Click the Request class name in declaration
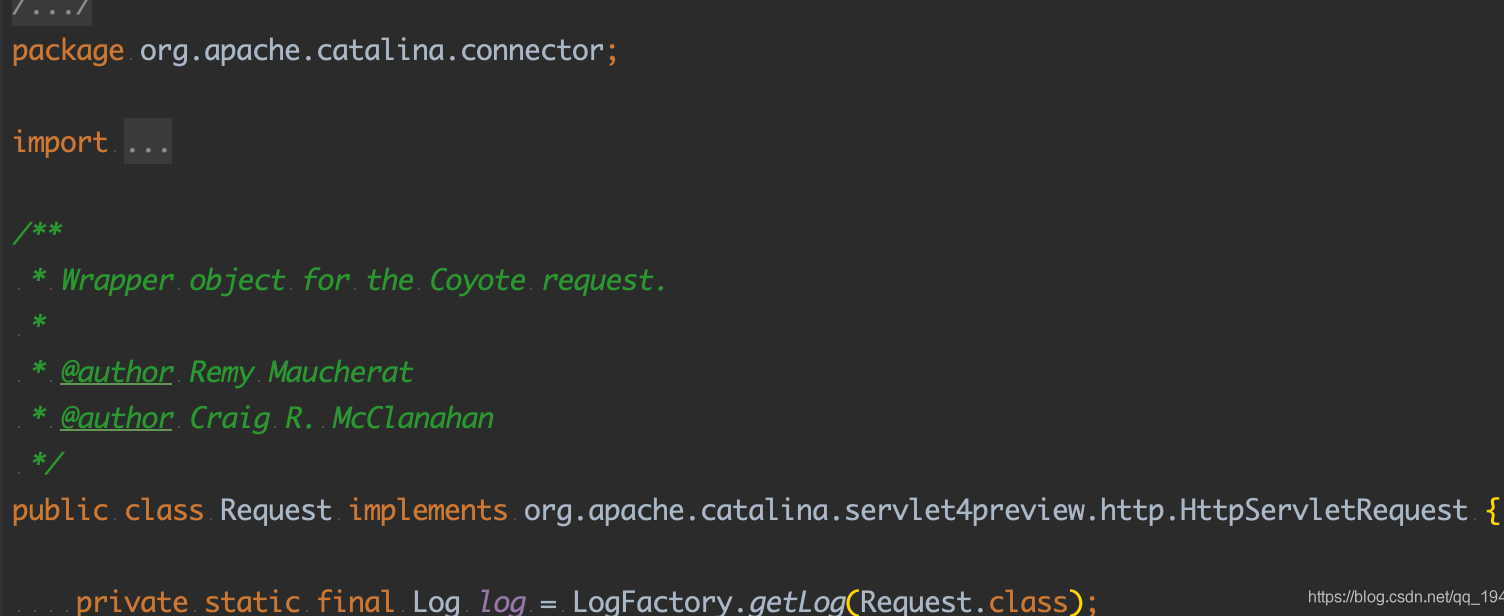 click(276, 510)
